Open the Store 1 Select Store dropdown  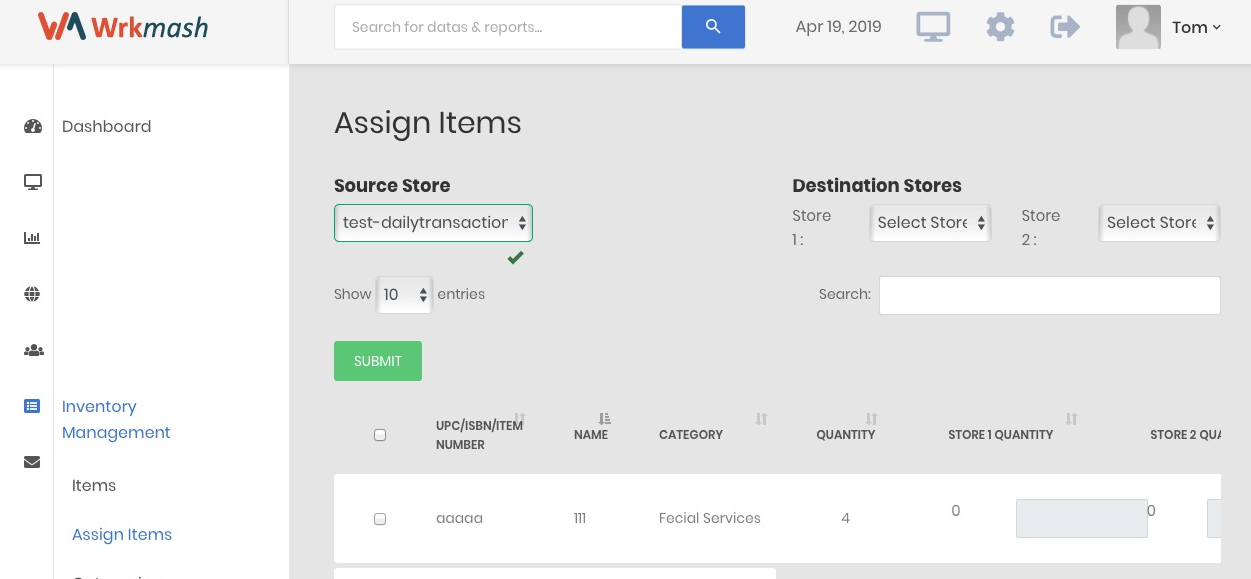click(930, 223)
